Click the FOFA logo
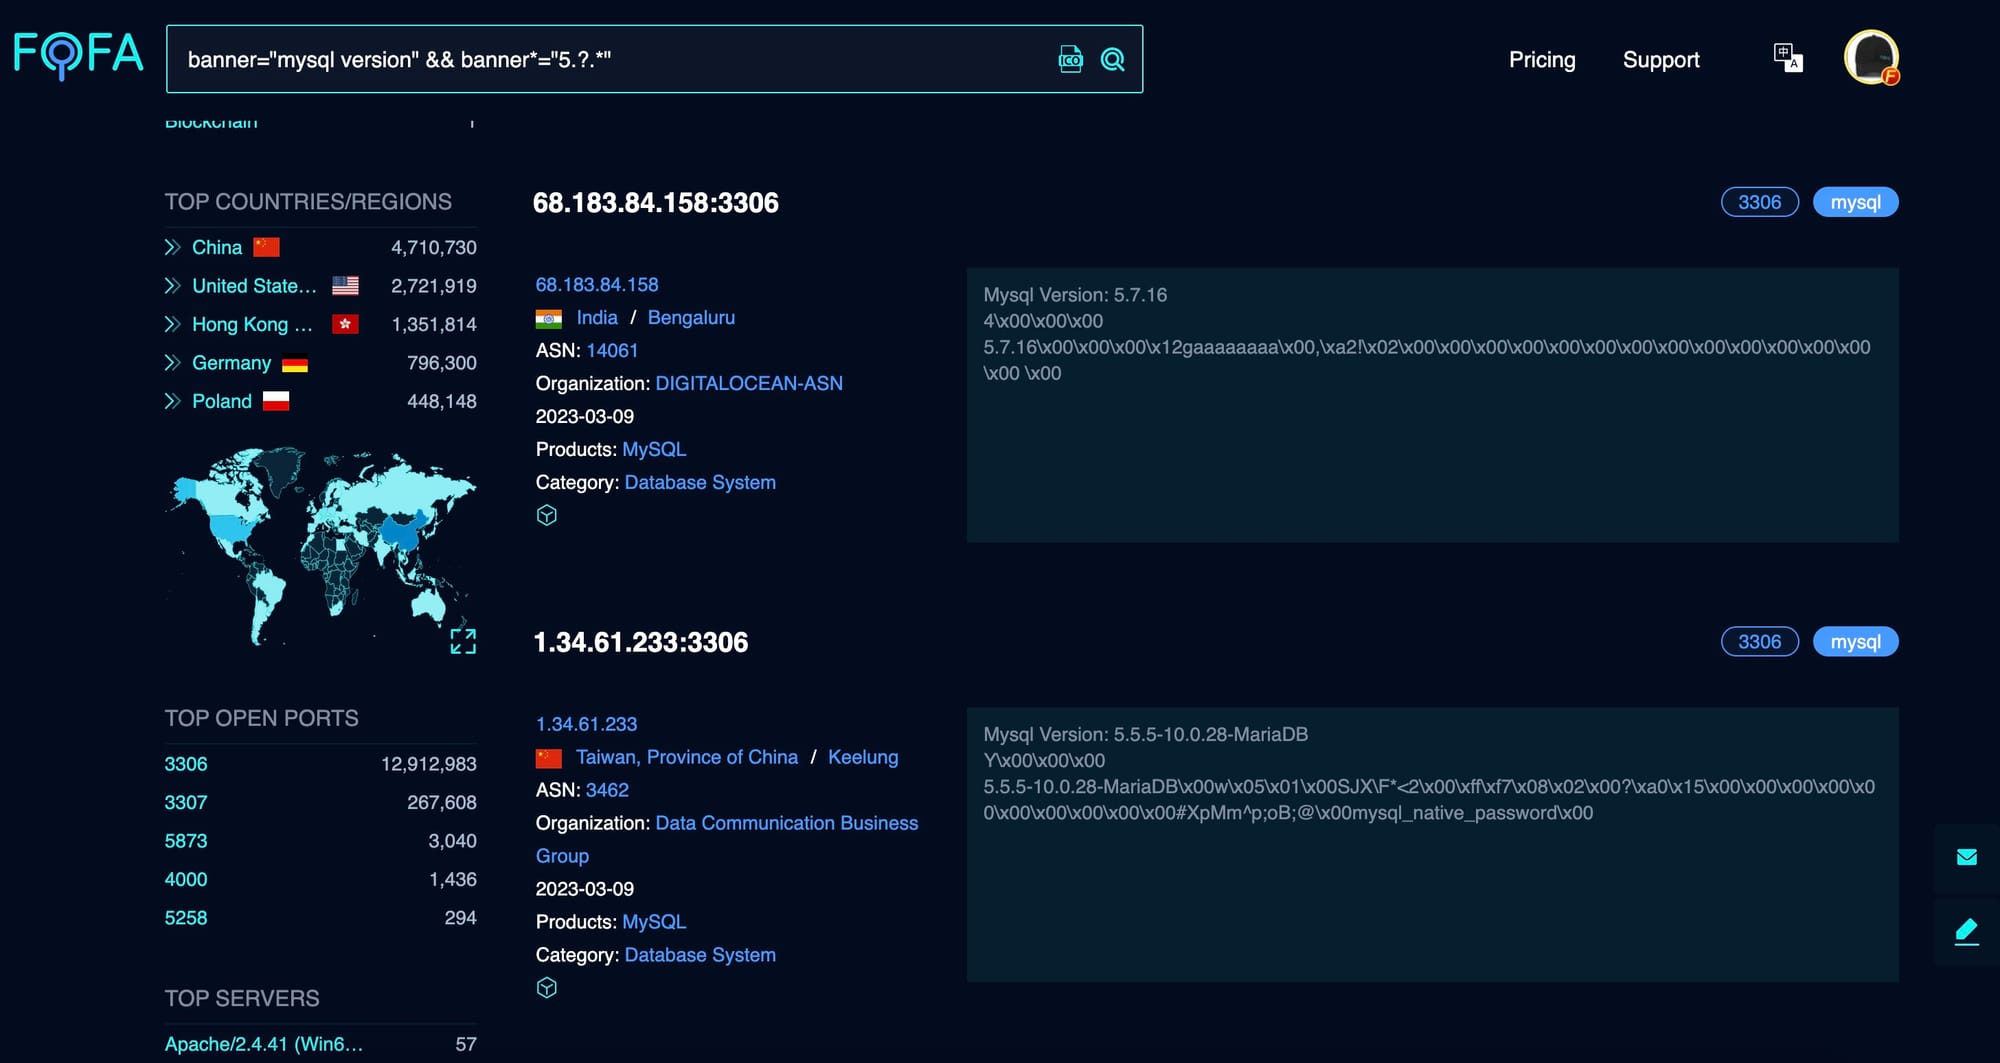 78,55
